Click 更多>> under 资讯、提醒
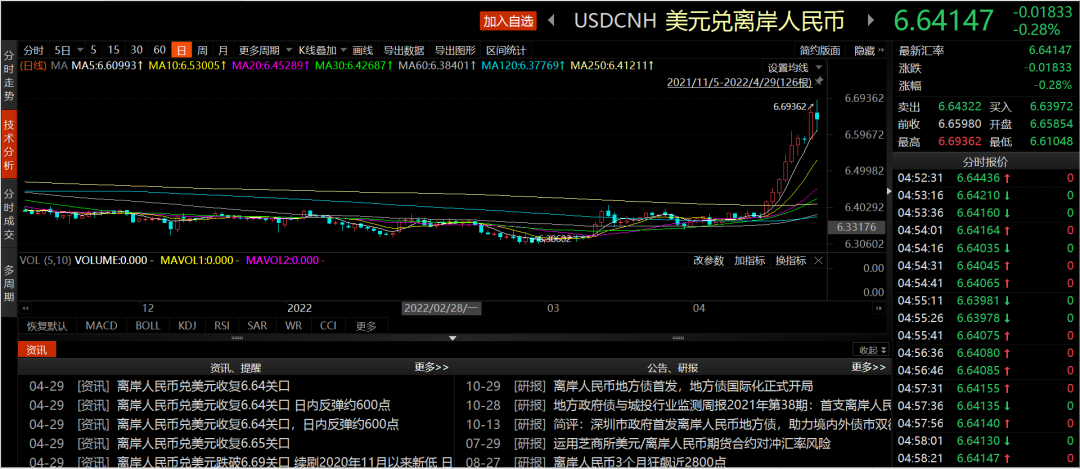1080x469 pixels. 431,367
